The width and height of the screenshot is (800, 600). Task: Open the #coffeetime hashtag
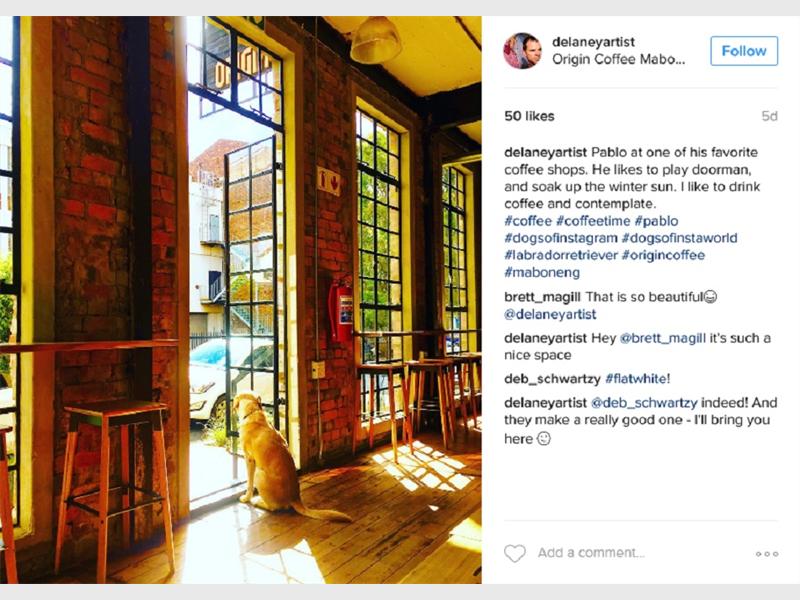point(593,221)
